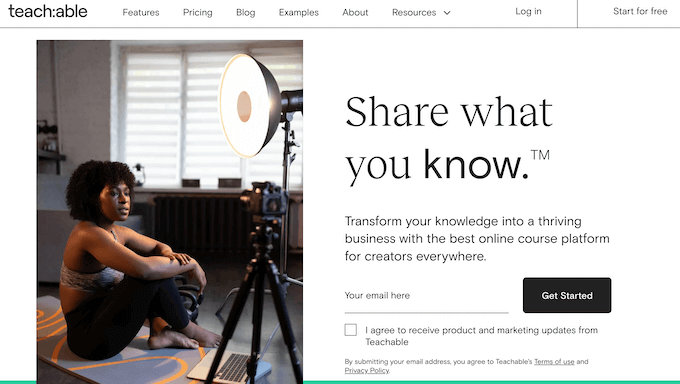The image size is (680, 384).
Task: Click the green bar at page bottom
Action: pyautogui.click(x=340, y=382)
